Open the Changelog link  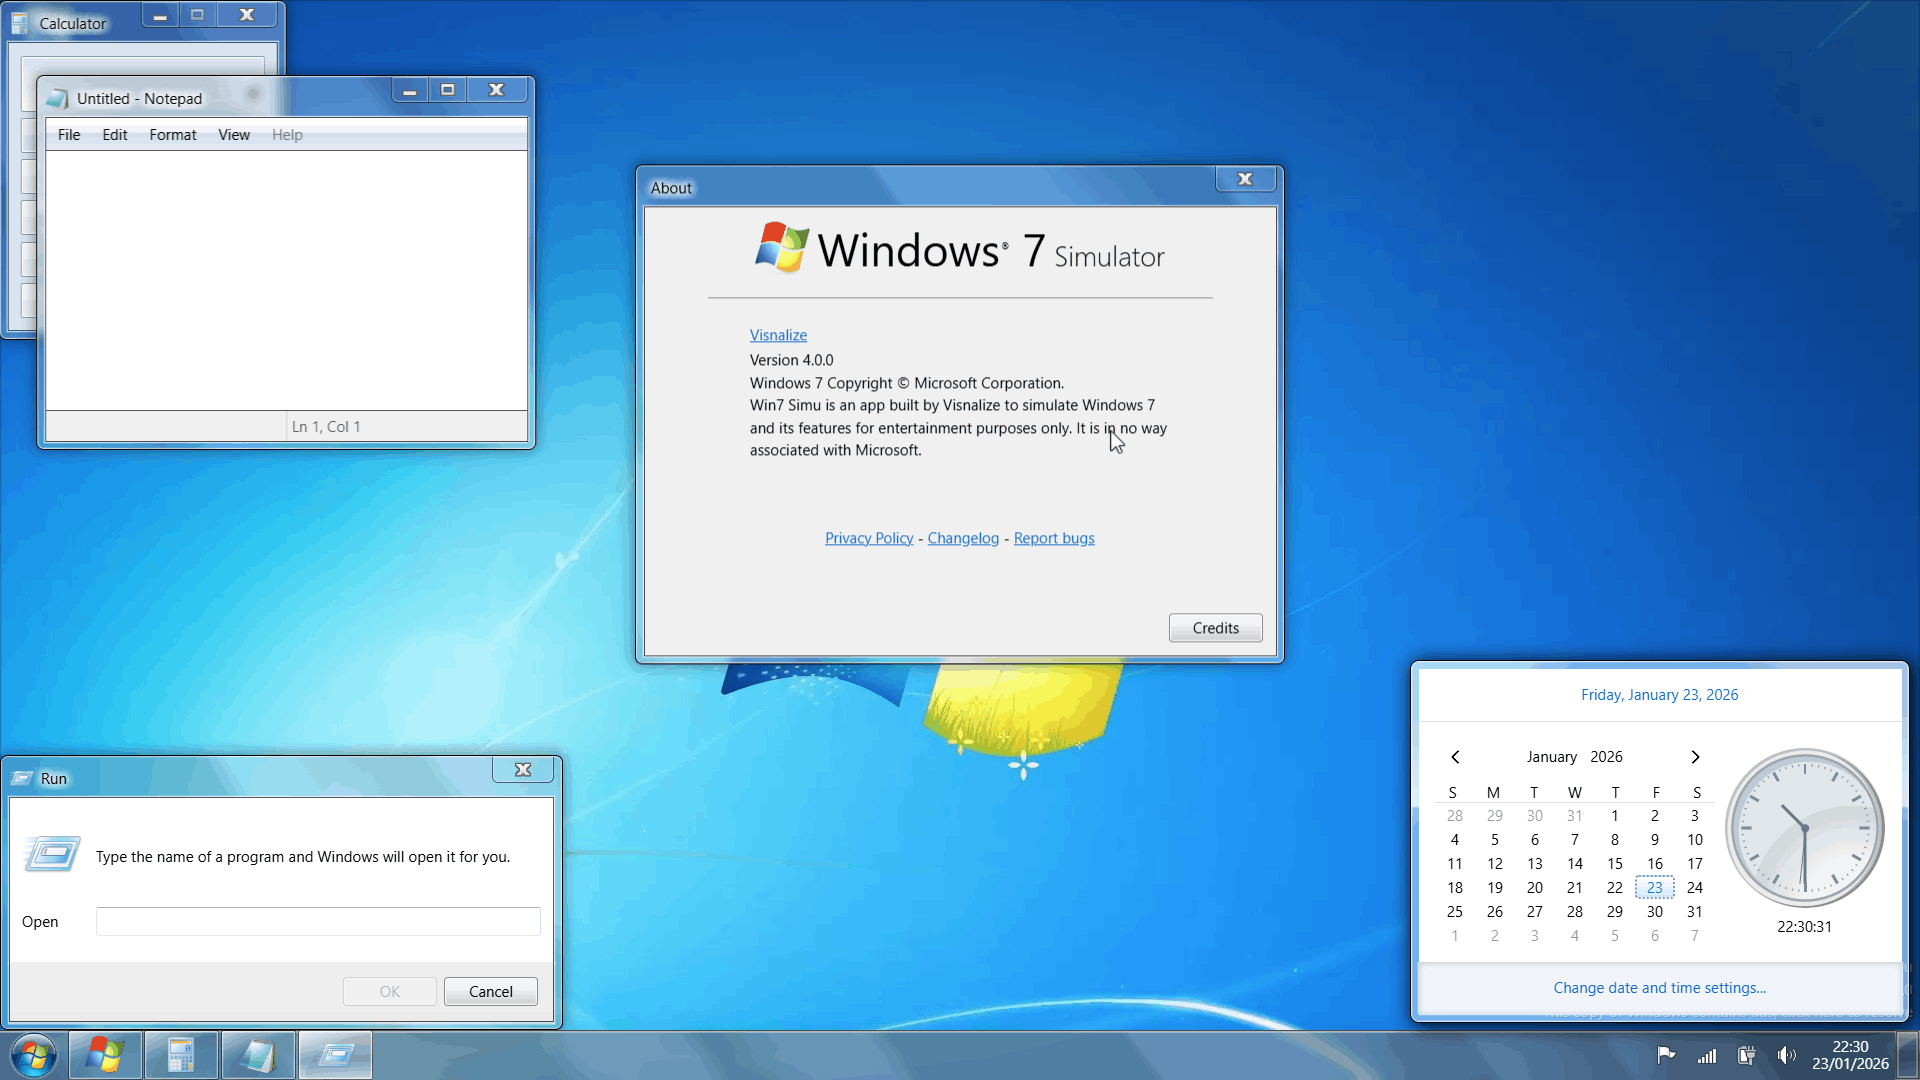pos(963,538)
